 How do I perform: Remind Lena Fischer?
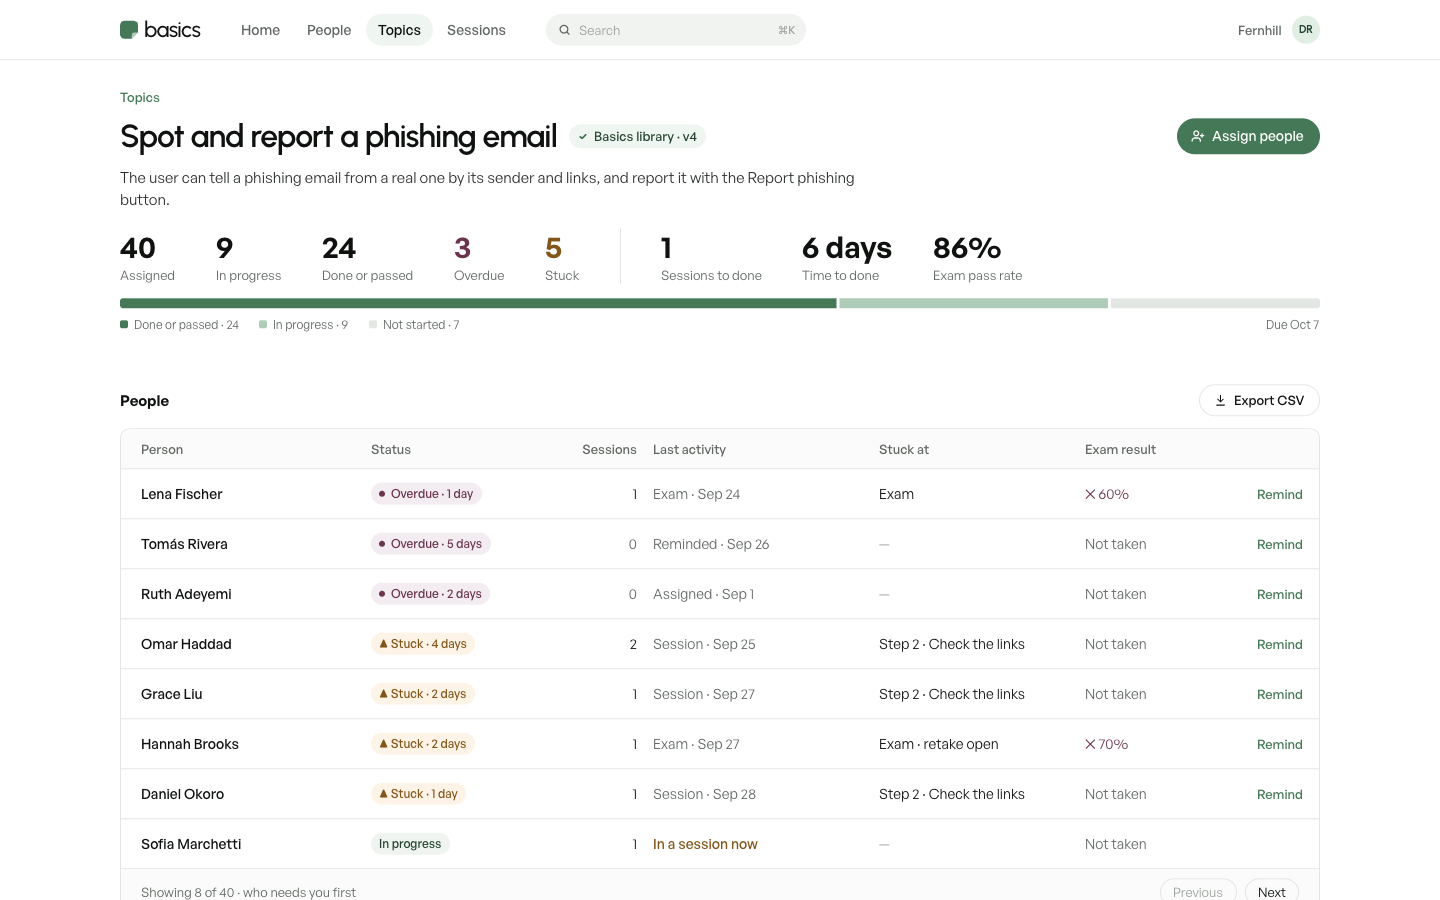(1279, 494)
